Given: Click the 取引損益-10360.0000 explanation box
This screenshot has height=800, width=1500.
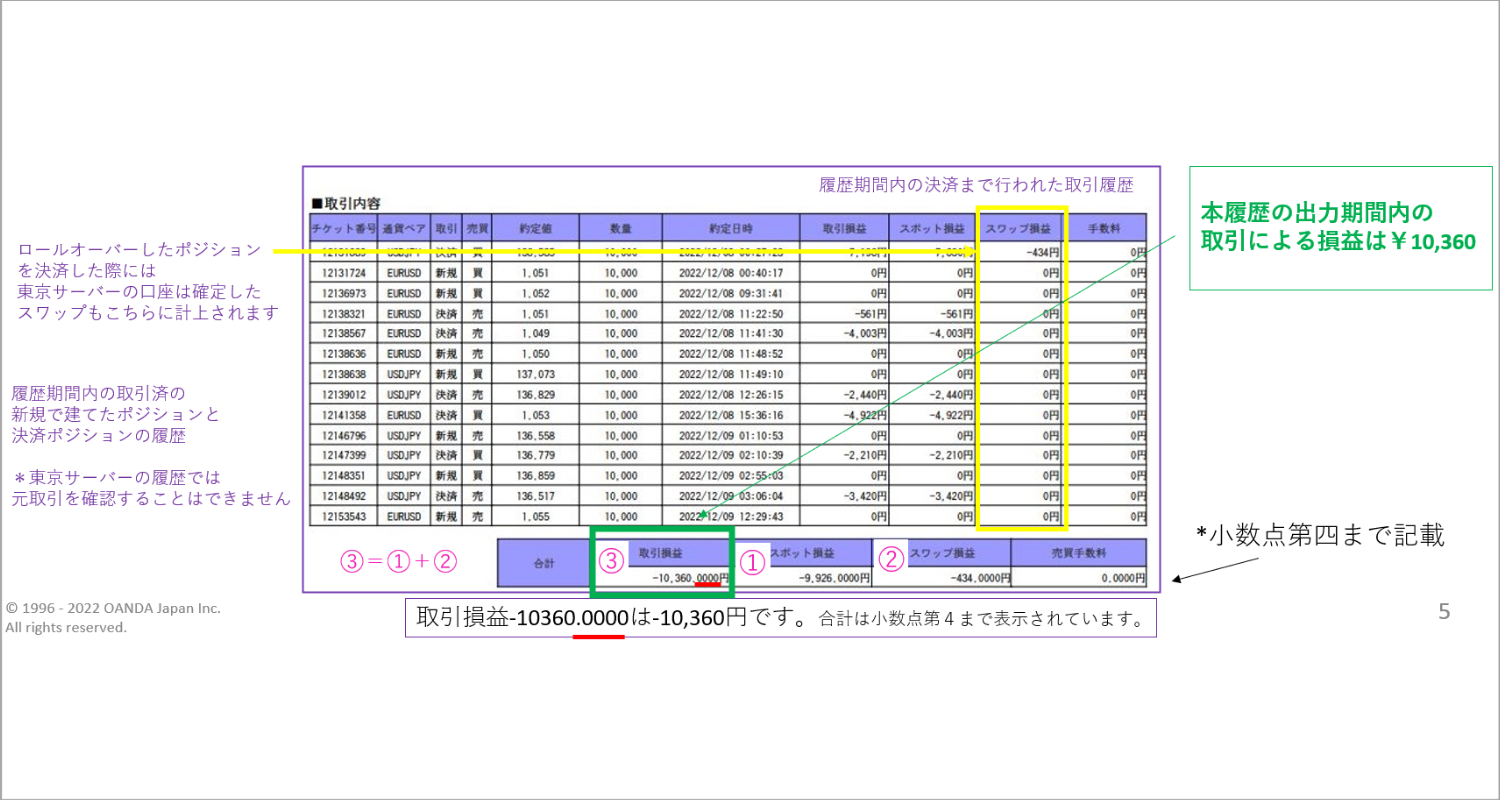Looking at the screenshot, I should [x=780, y=618].
